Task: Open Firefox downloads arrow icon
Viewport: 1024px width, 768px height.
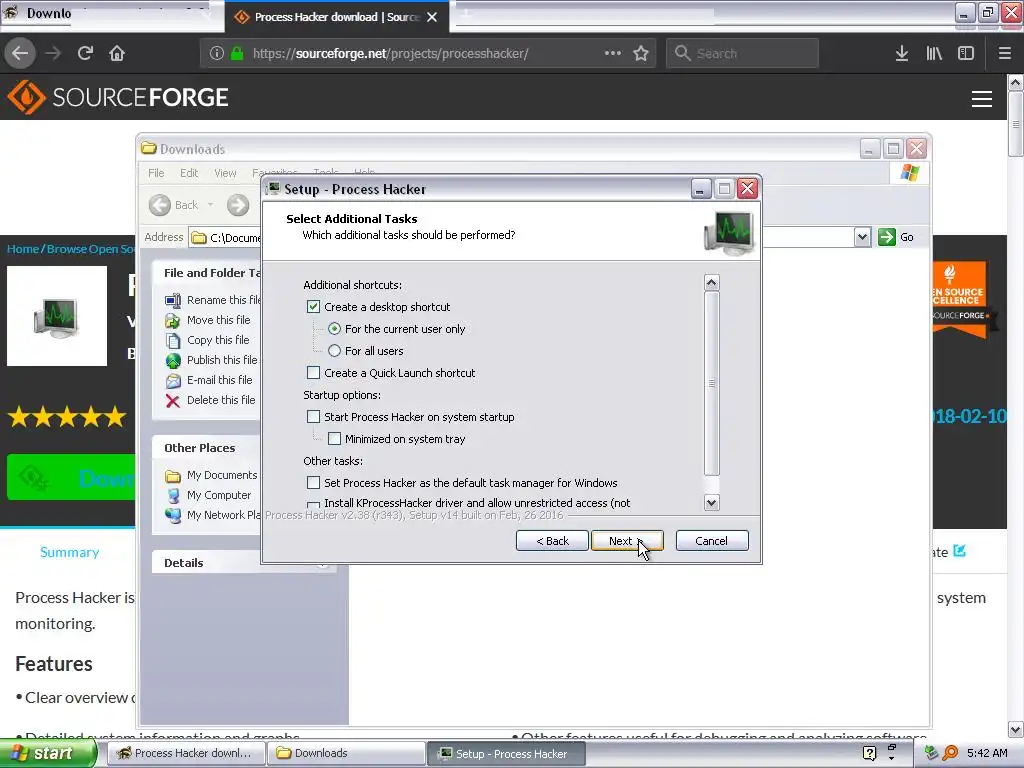Action: pyautogui.click(x=901, y=53)
